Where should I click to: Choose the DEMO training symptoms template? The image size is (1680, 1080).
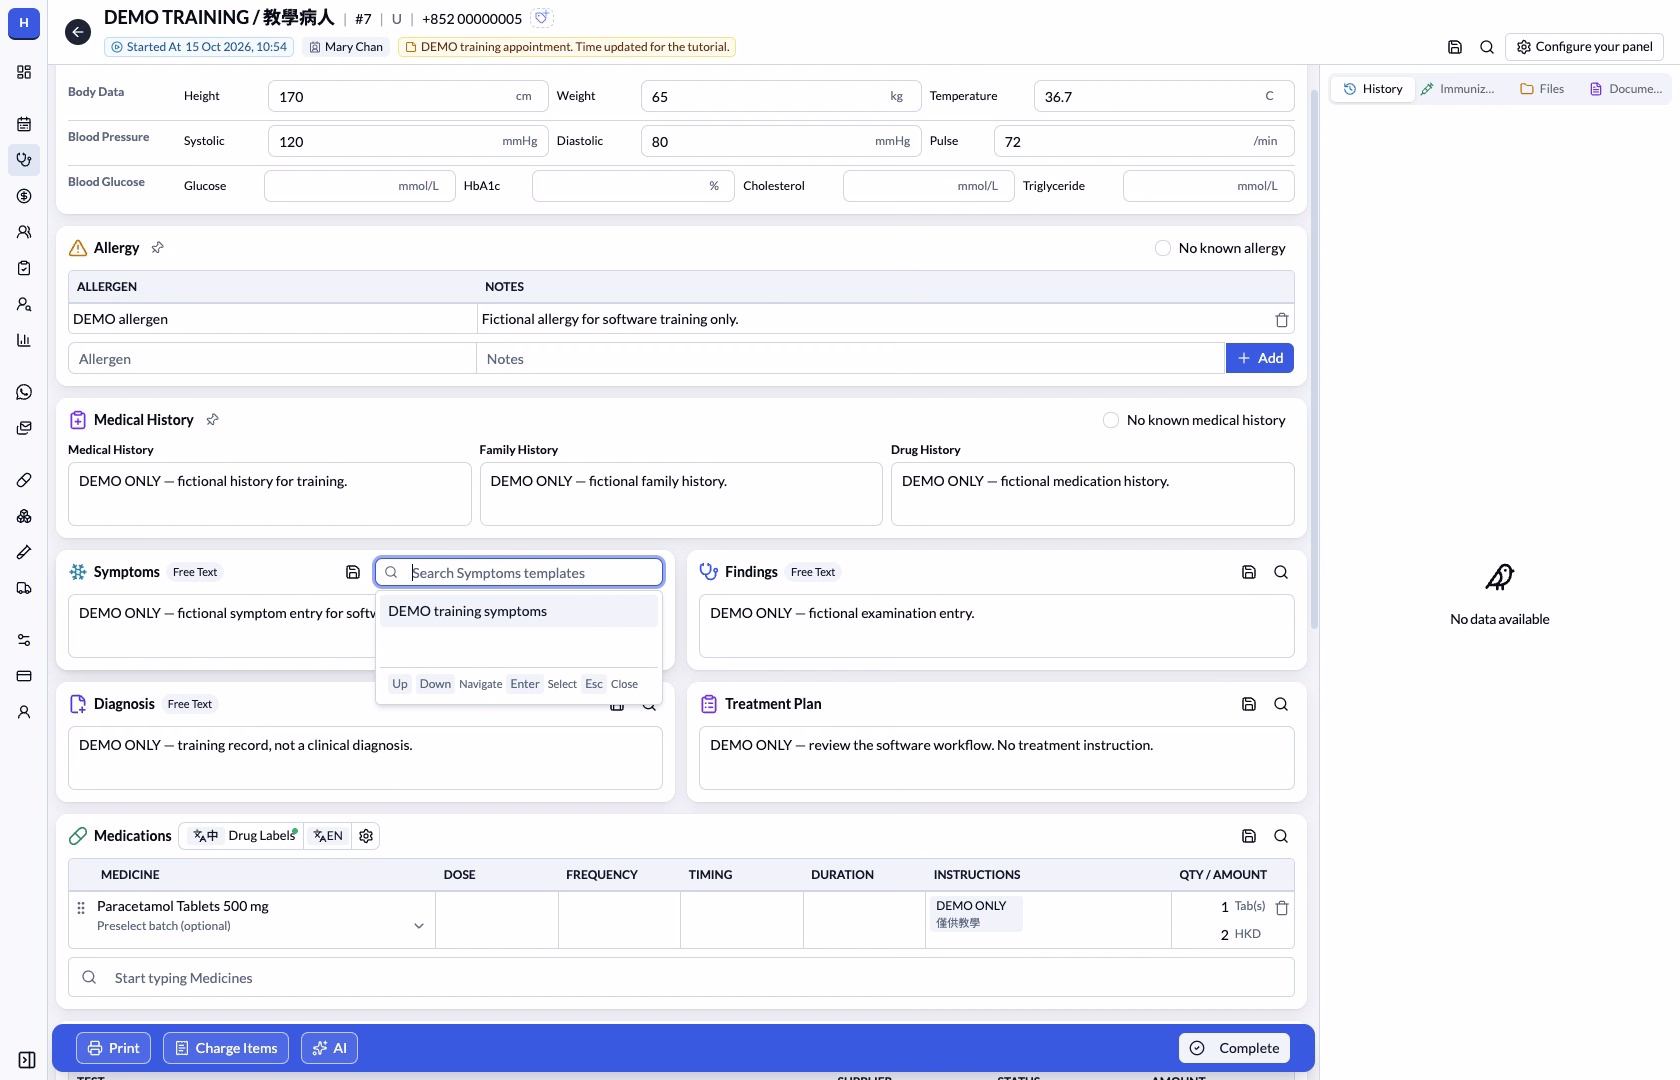click(518, 611)
